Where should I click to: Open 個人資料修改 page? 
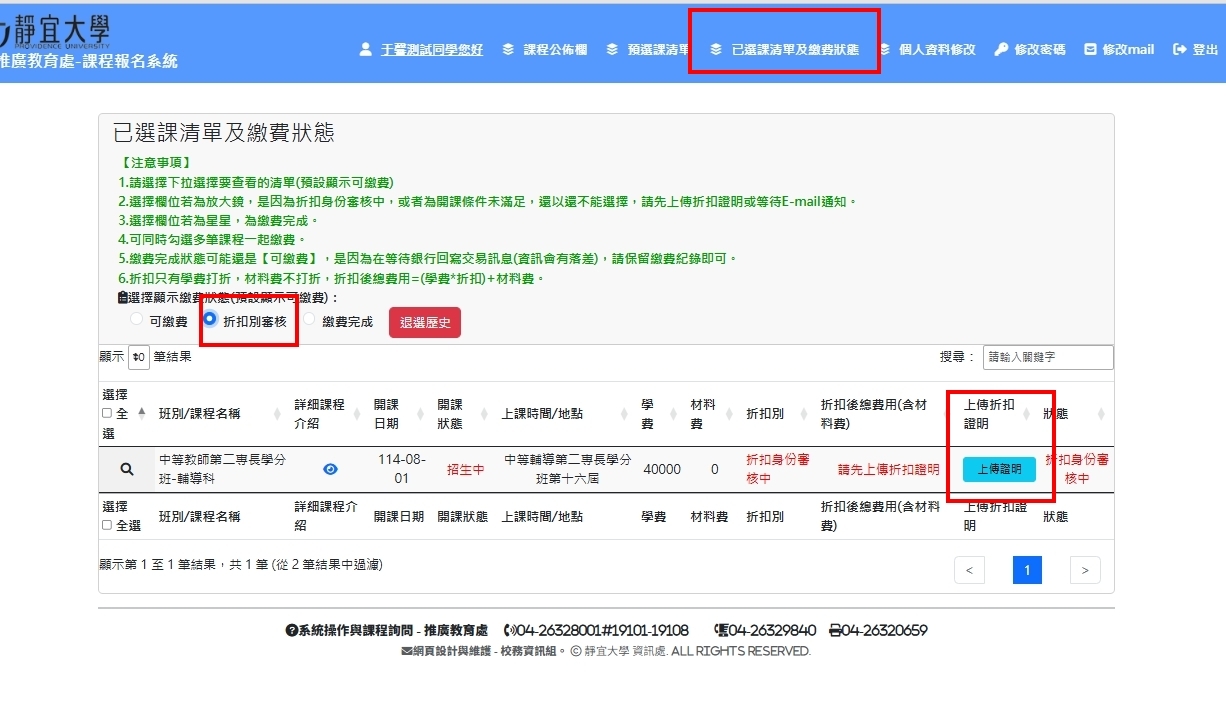(x=927, y=49)
